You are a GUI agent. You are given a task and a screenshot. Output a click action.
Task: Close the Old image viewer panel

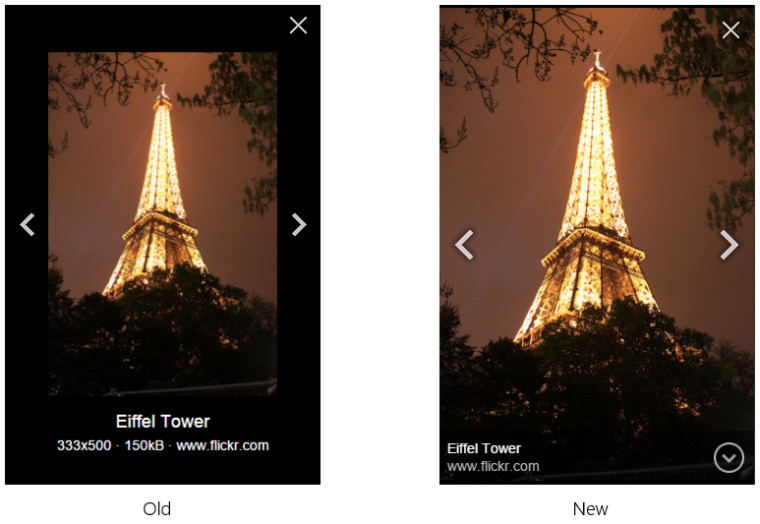(298, 25)
